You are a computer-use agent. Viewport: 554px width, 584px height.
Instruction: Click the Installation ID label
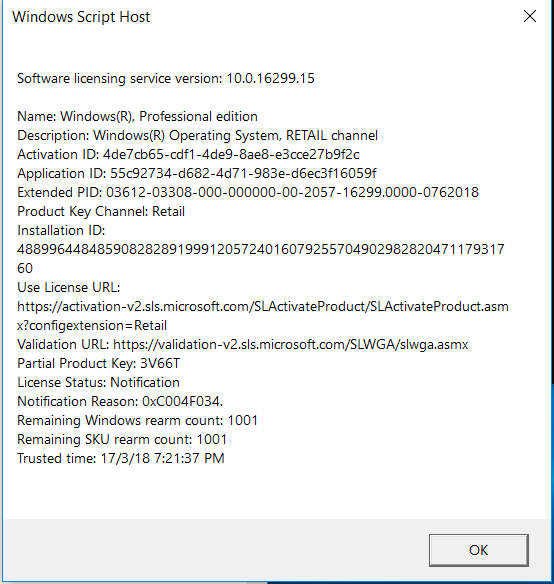click(61, 231)
